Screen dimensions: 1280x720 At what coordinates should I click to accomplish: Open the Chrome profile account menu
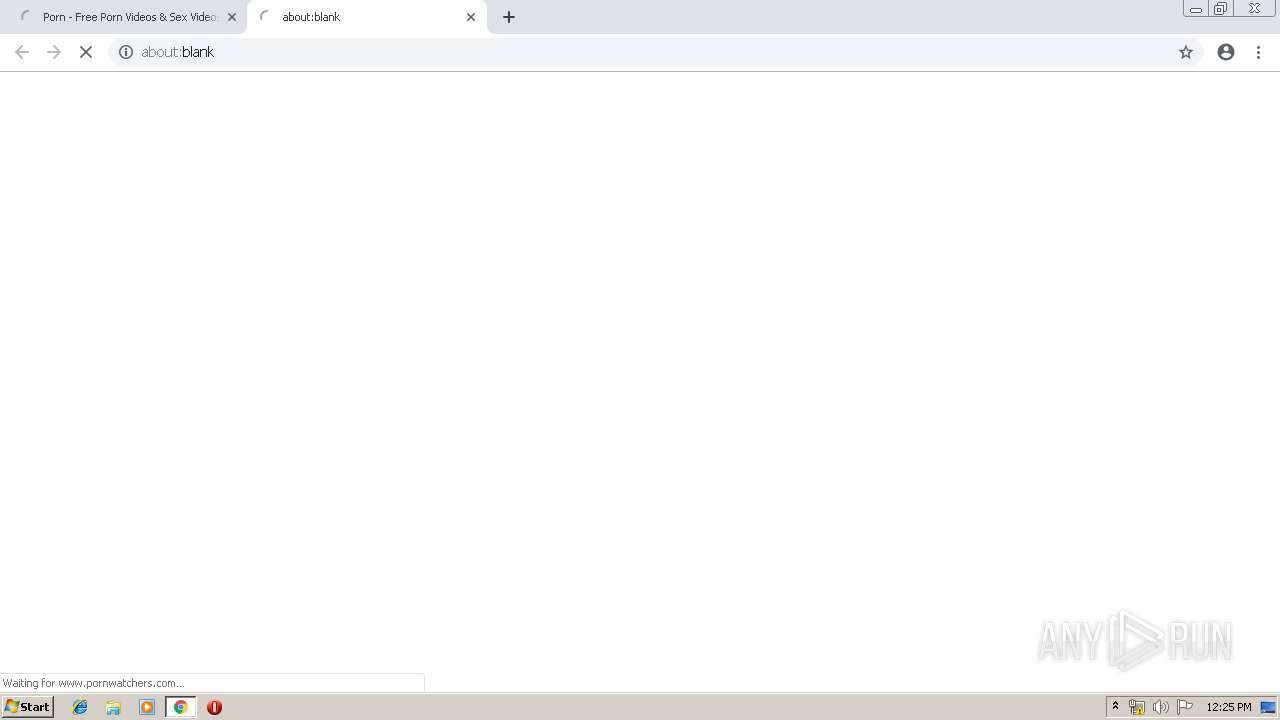click(1226, 52)
